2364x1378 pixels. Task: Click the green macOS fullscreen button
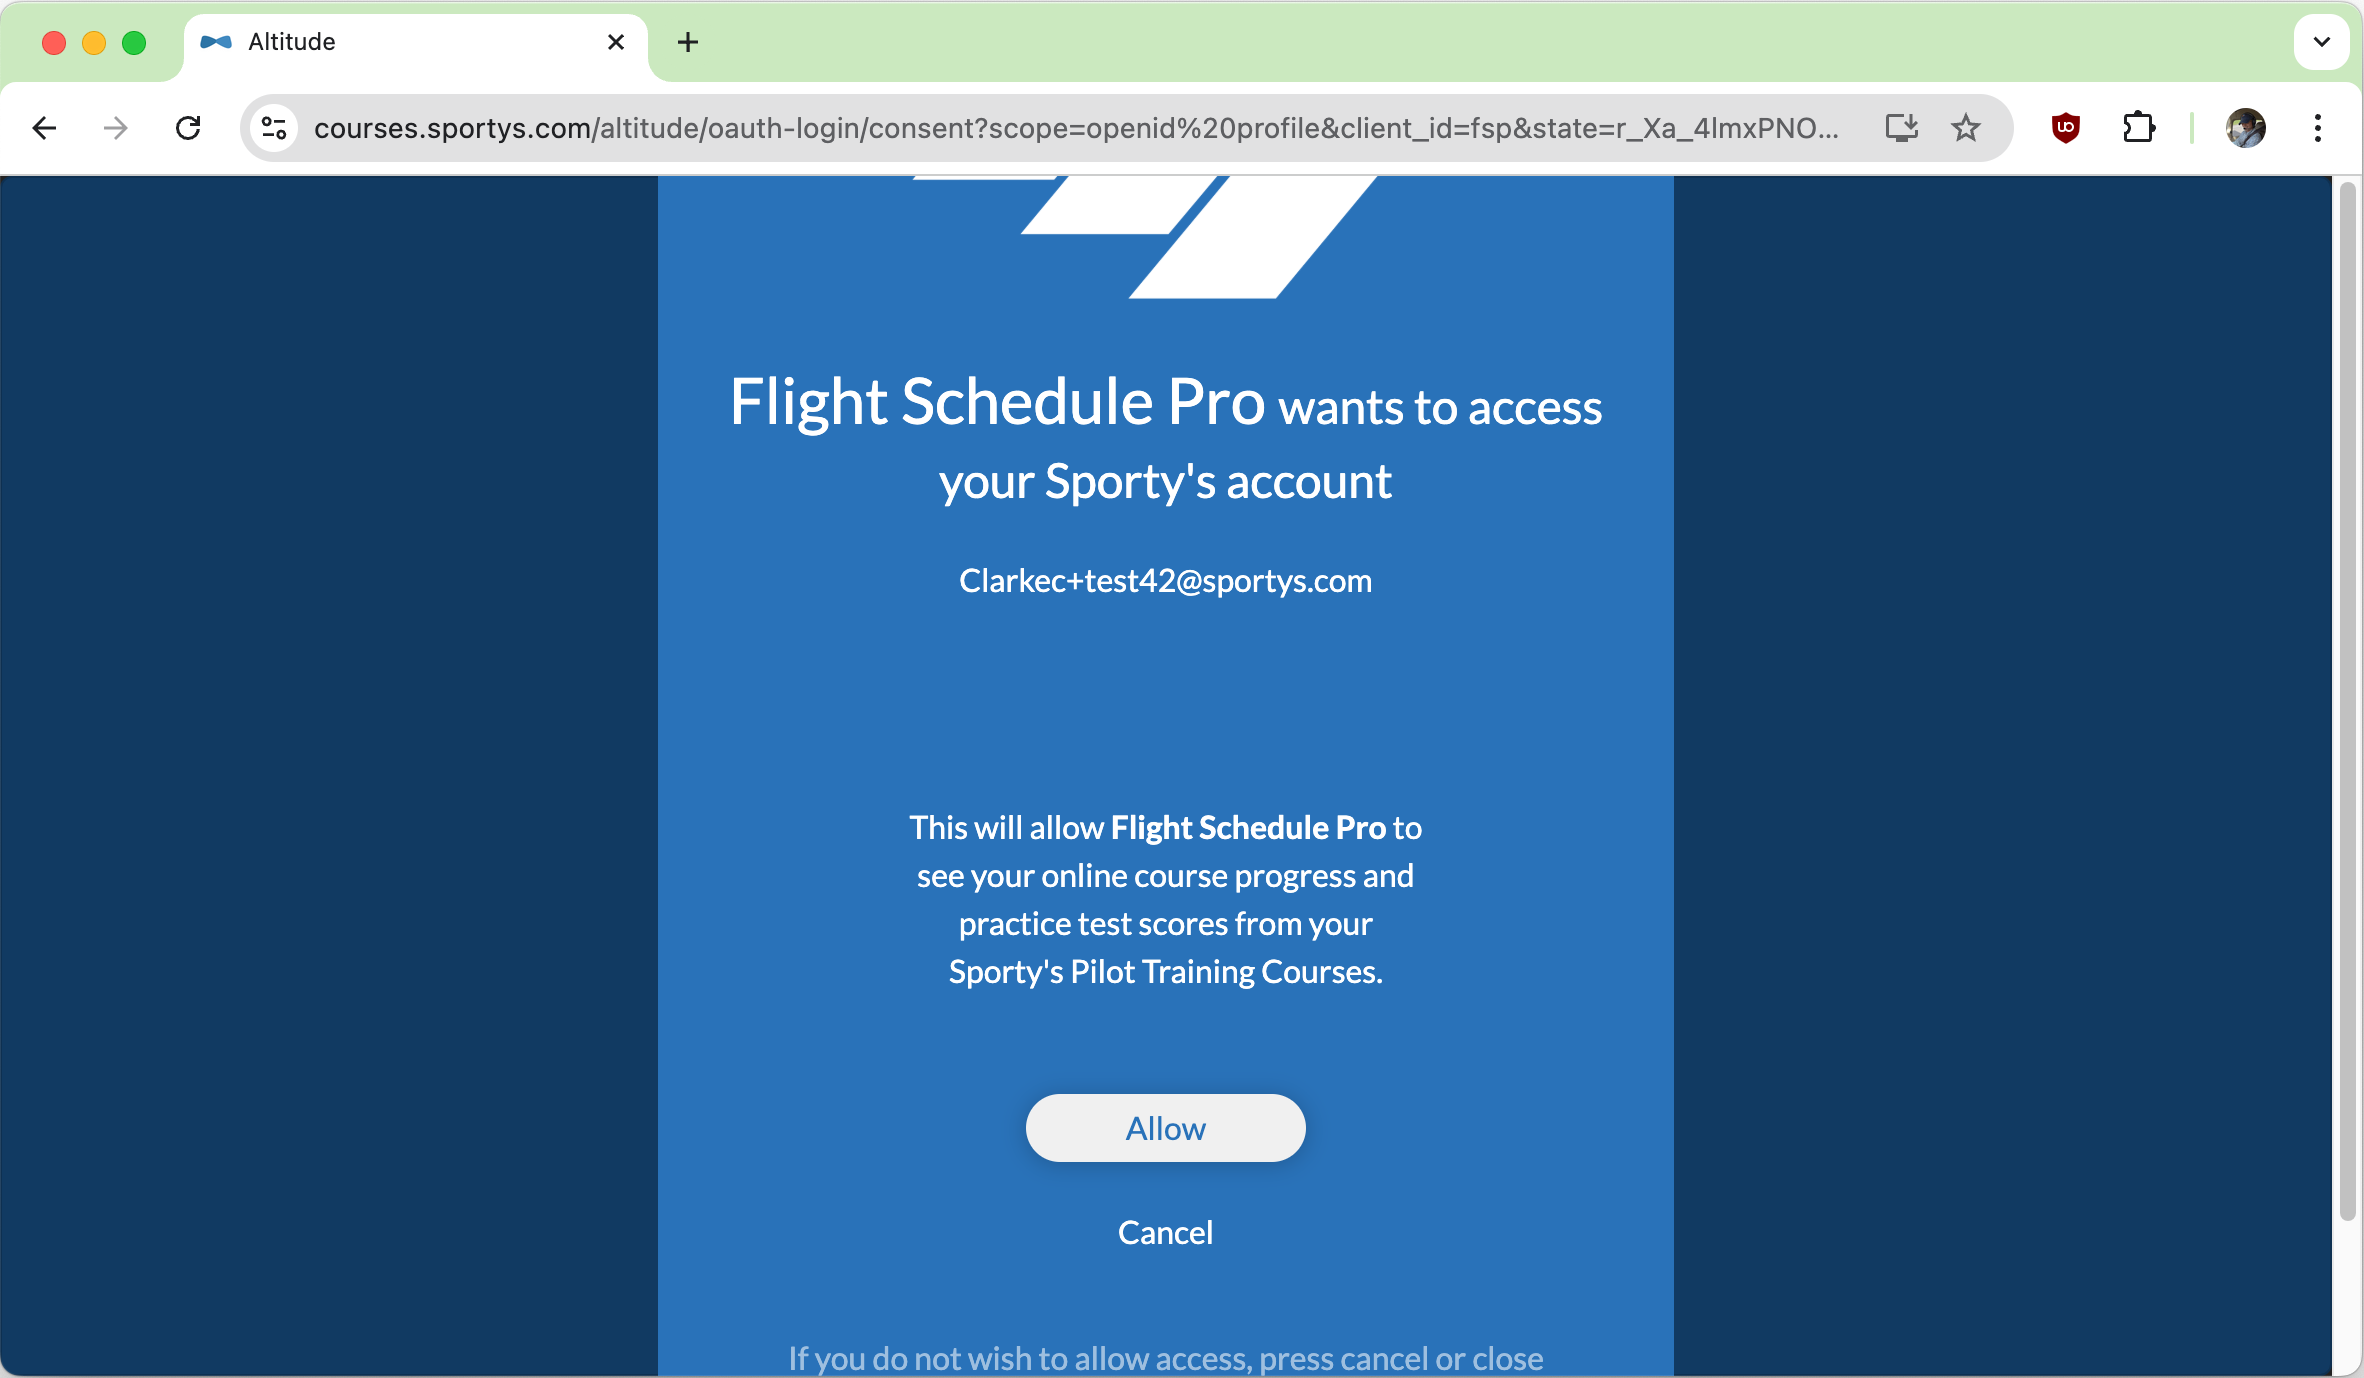[134, 42]
